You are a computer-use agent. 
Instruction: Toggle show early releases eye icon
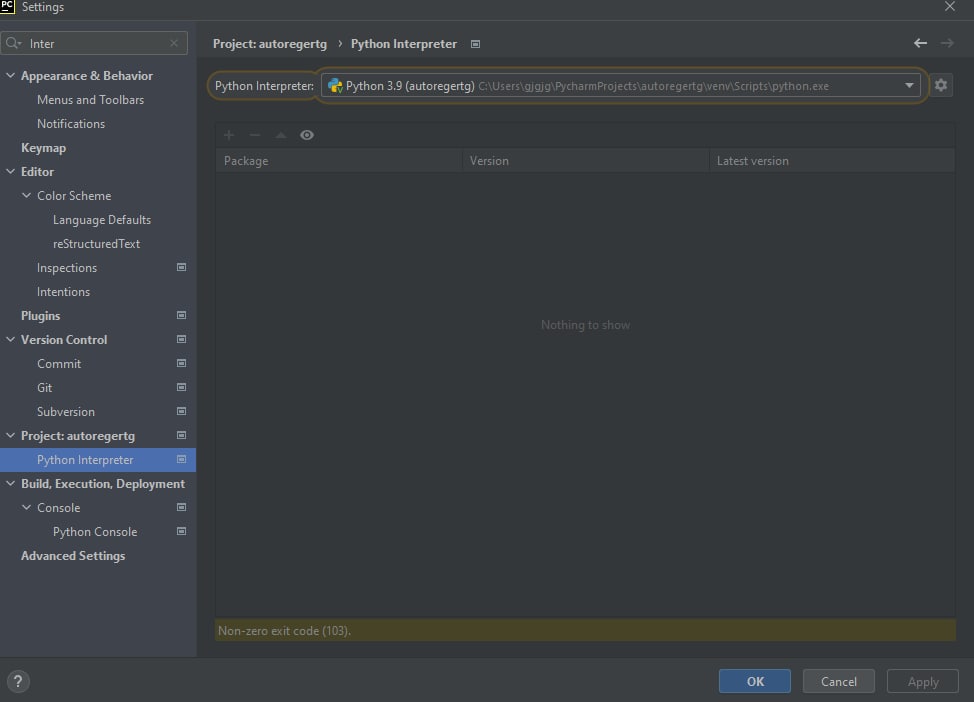click(307, 135)
